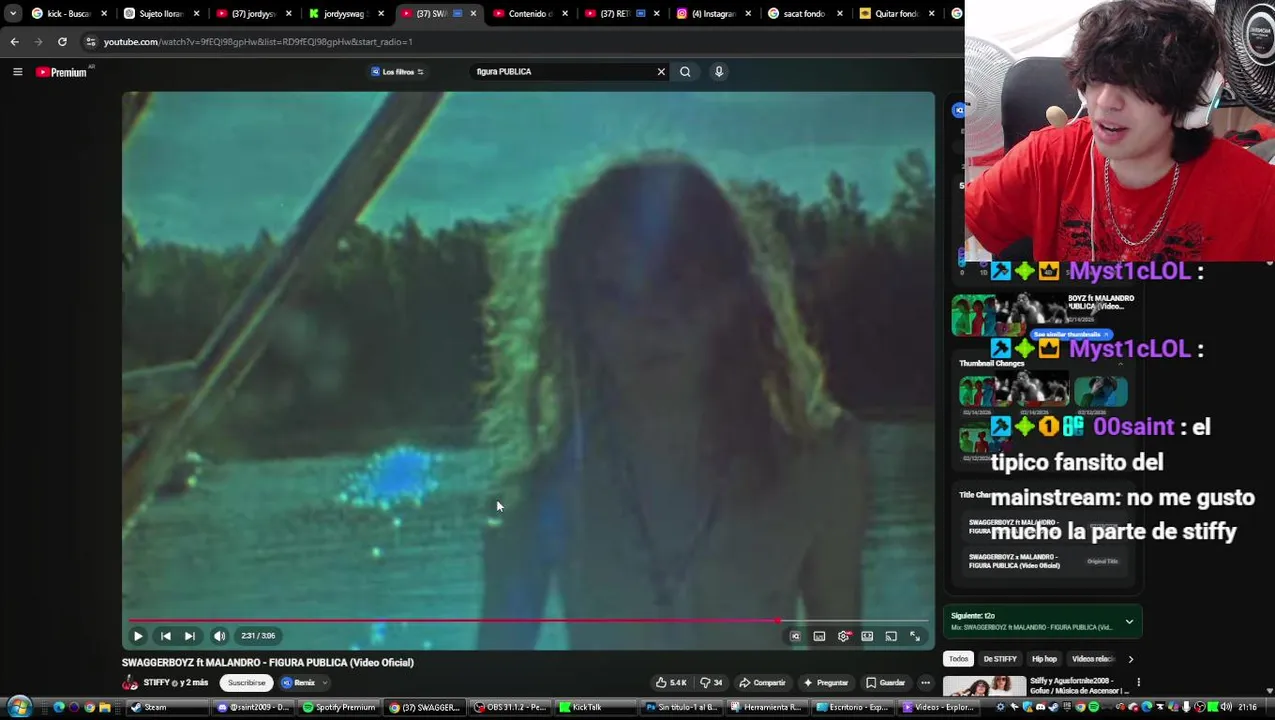The height and width of the screenshot is (720, 1275).
Task: Open the YouTube hamburger guide menu
Action: click(x=17, y=72)
